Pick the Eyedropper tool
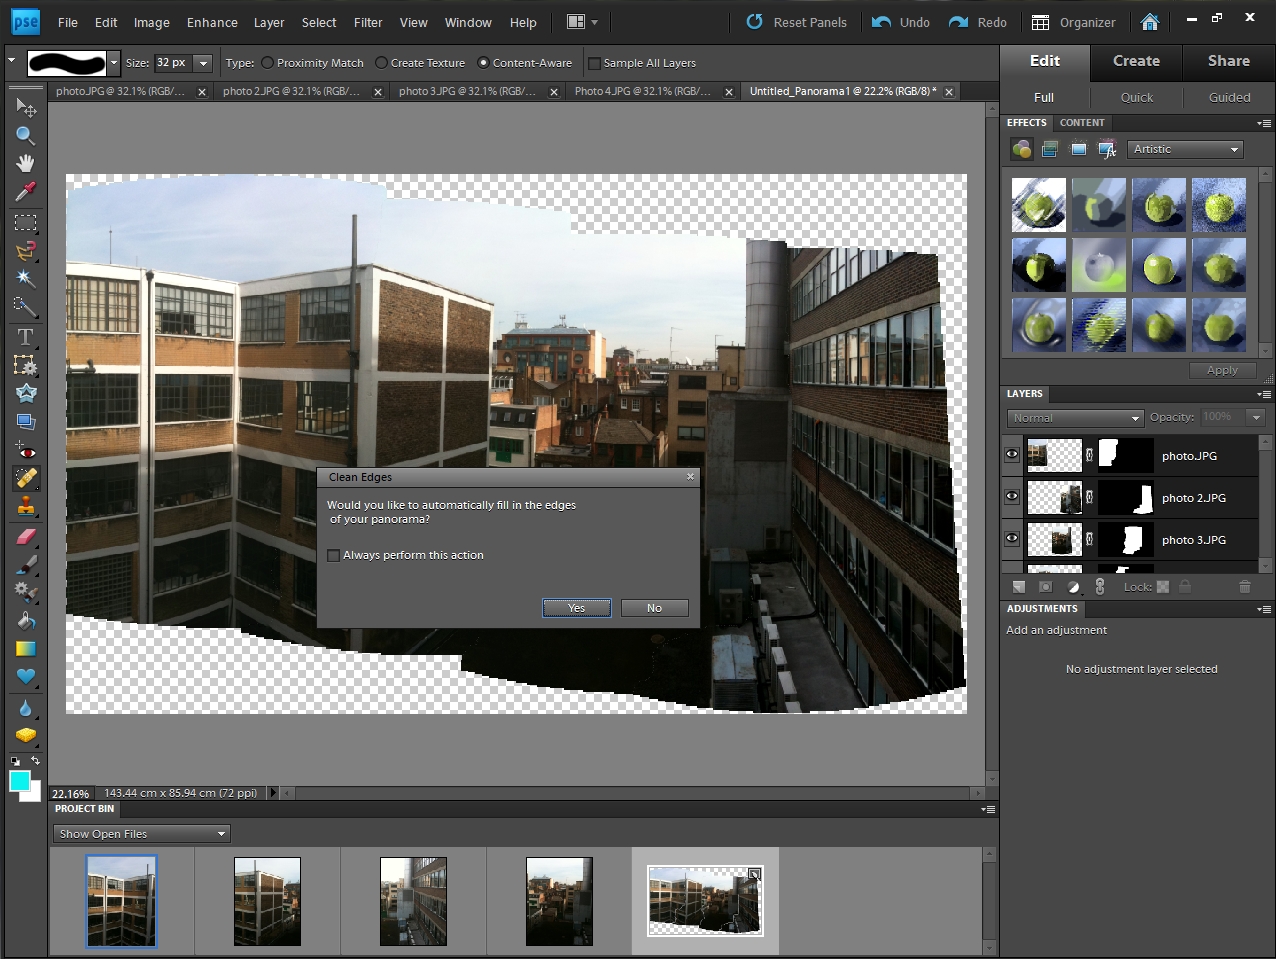Viewport: 1276px width, 959px height. [x=26, y=191]
